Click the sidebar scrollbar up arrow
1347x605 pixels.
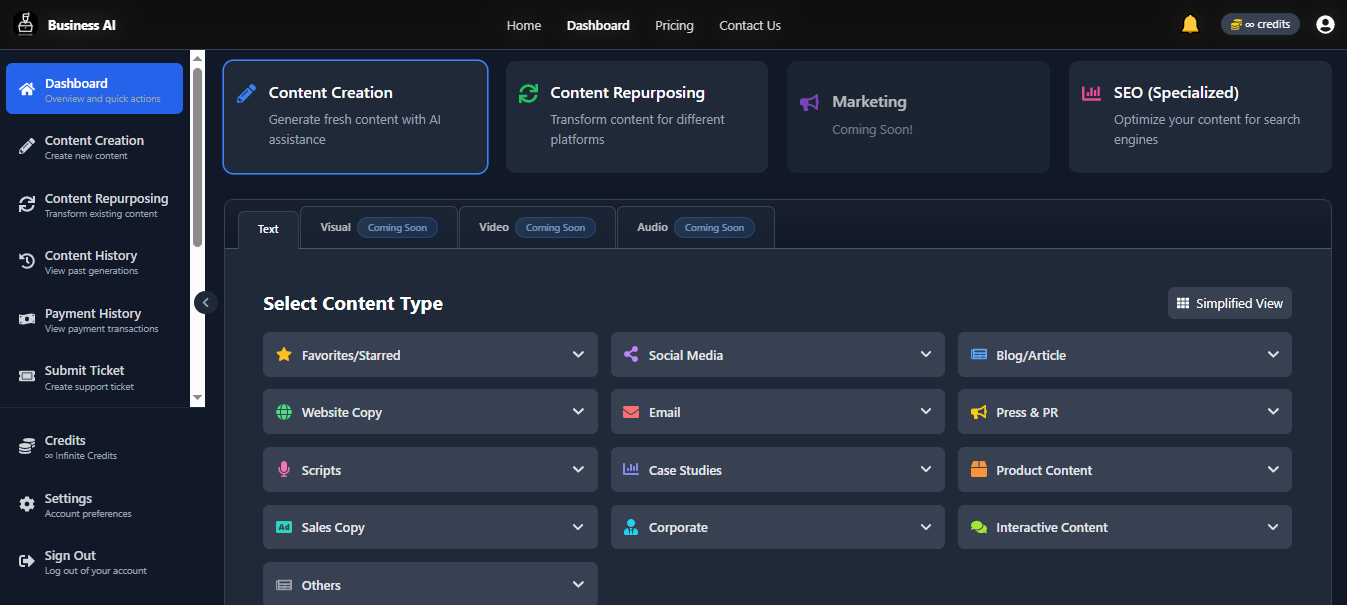[198, 57]
